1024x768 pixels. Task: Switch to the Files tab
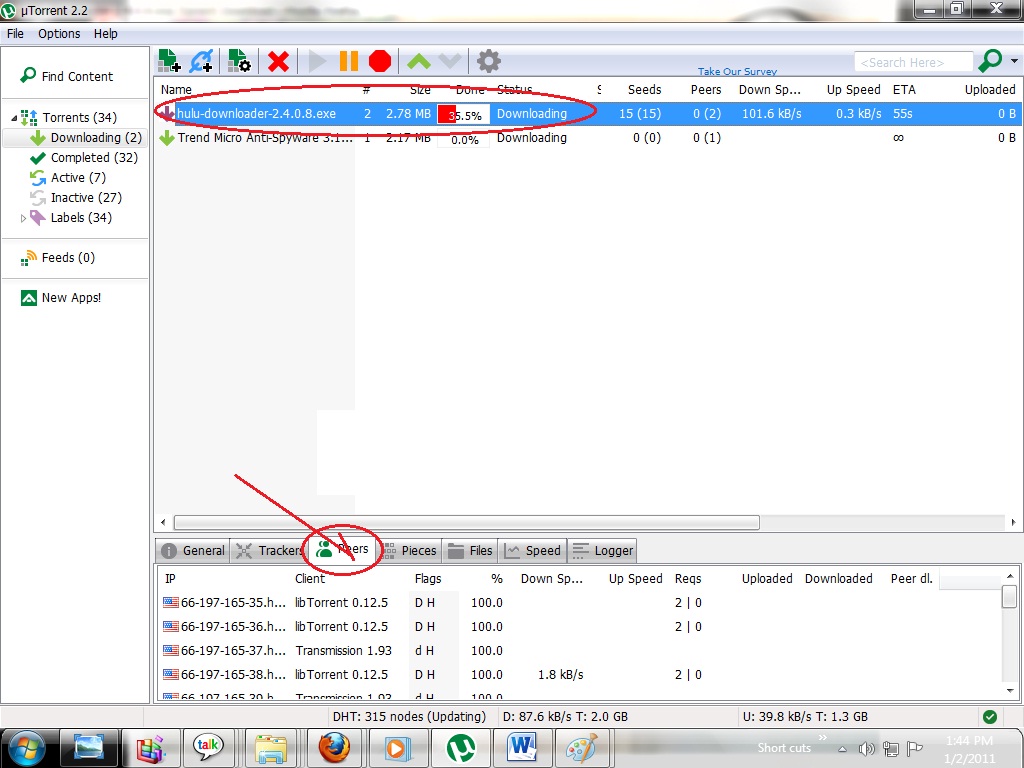(x=470, y=551)
